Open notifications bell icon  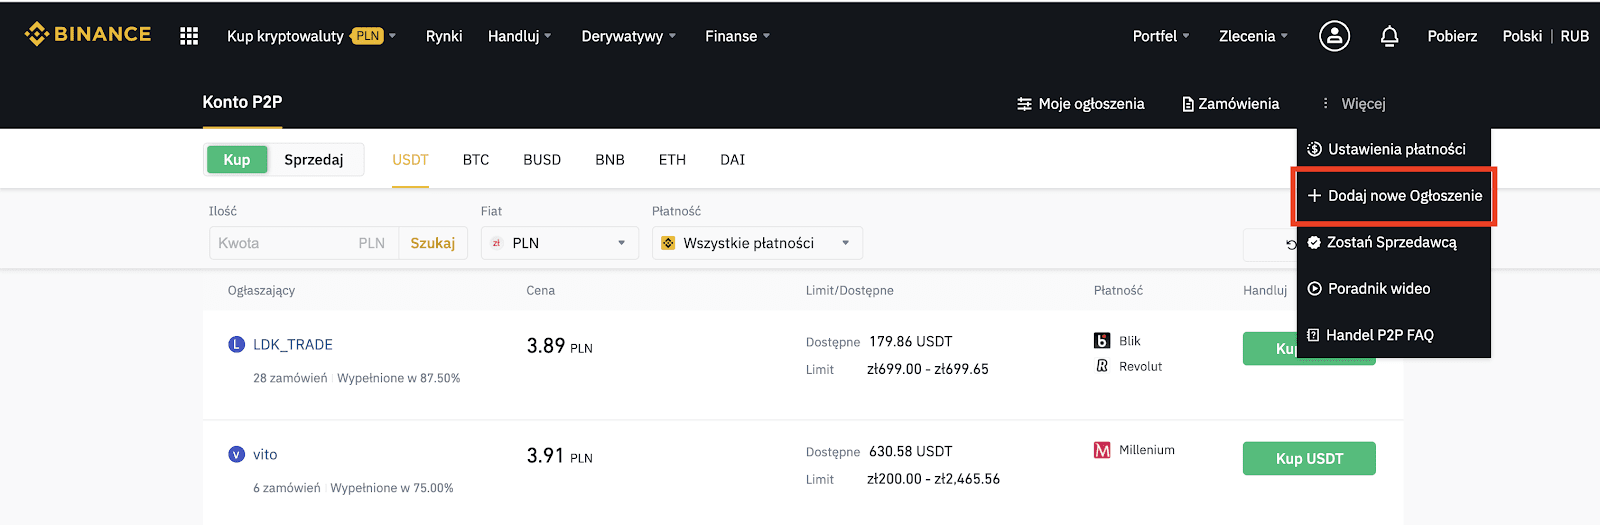[x=1389, y=36]
